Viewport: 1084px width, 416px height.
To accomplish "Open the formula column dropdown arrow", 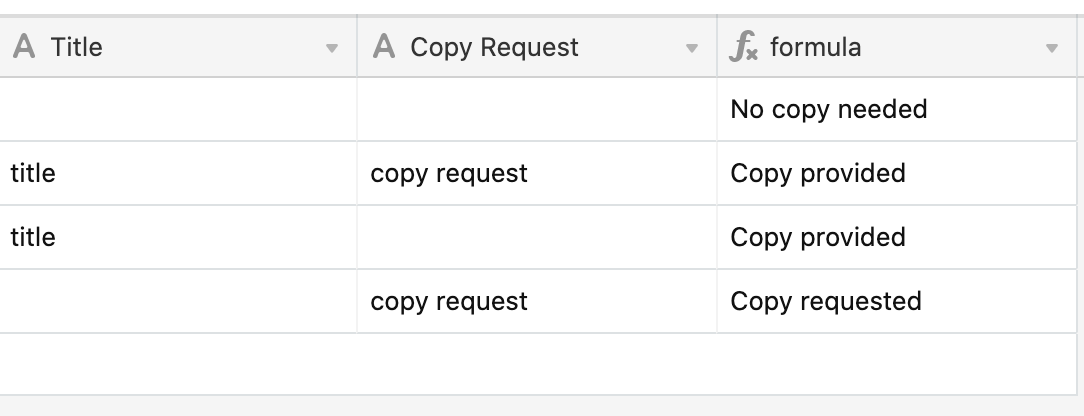I will tap(1052, 48).
